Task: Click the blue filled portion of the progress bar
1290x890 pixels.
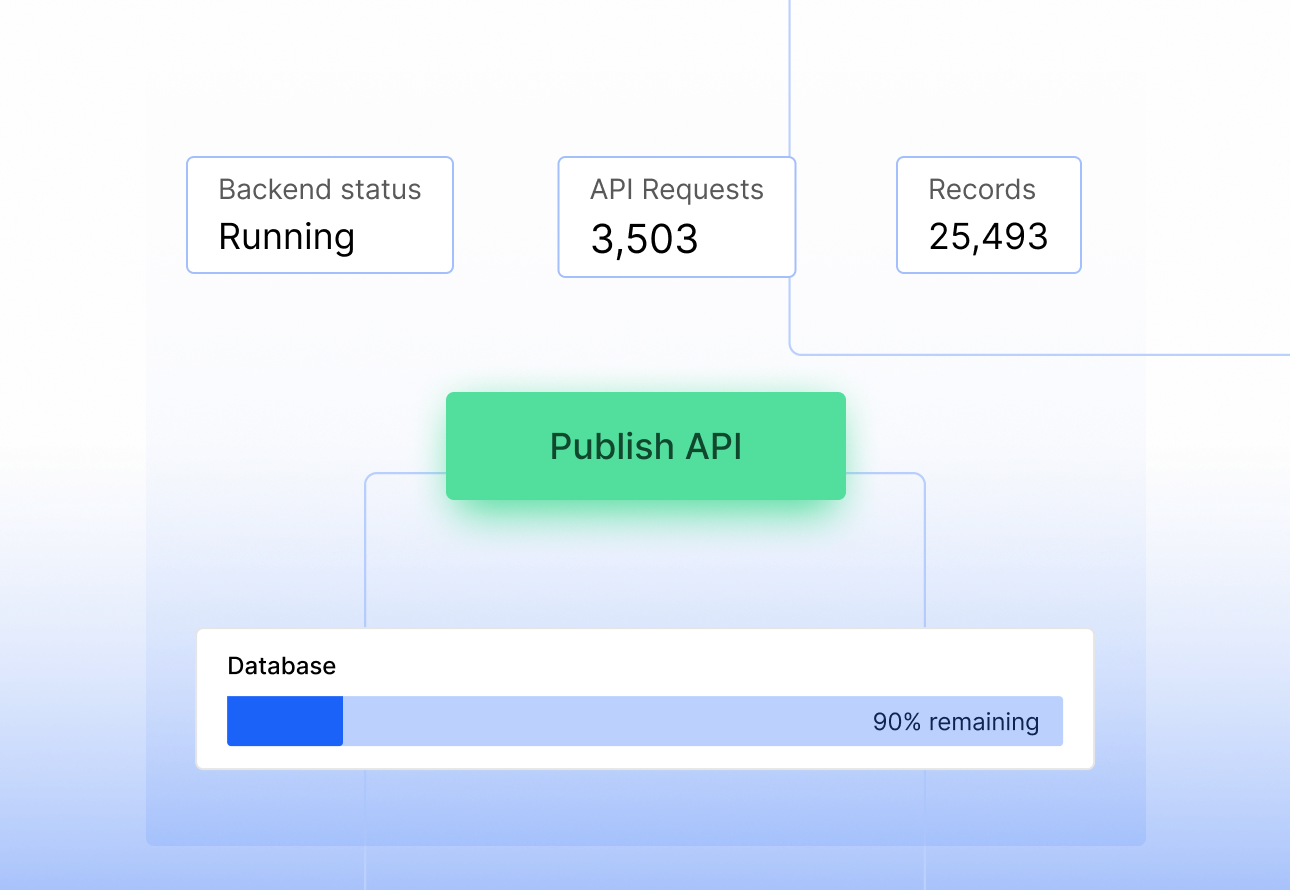Action: [284, 720]
